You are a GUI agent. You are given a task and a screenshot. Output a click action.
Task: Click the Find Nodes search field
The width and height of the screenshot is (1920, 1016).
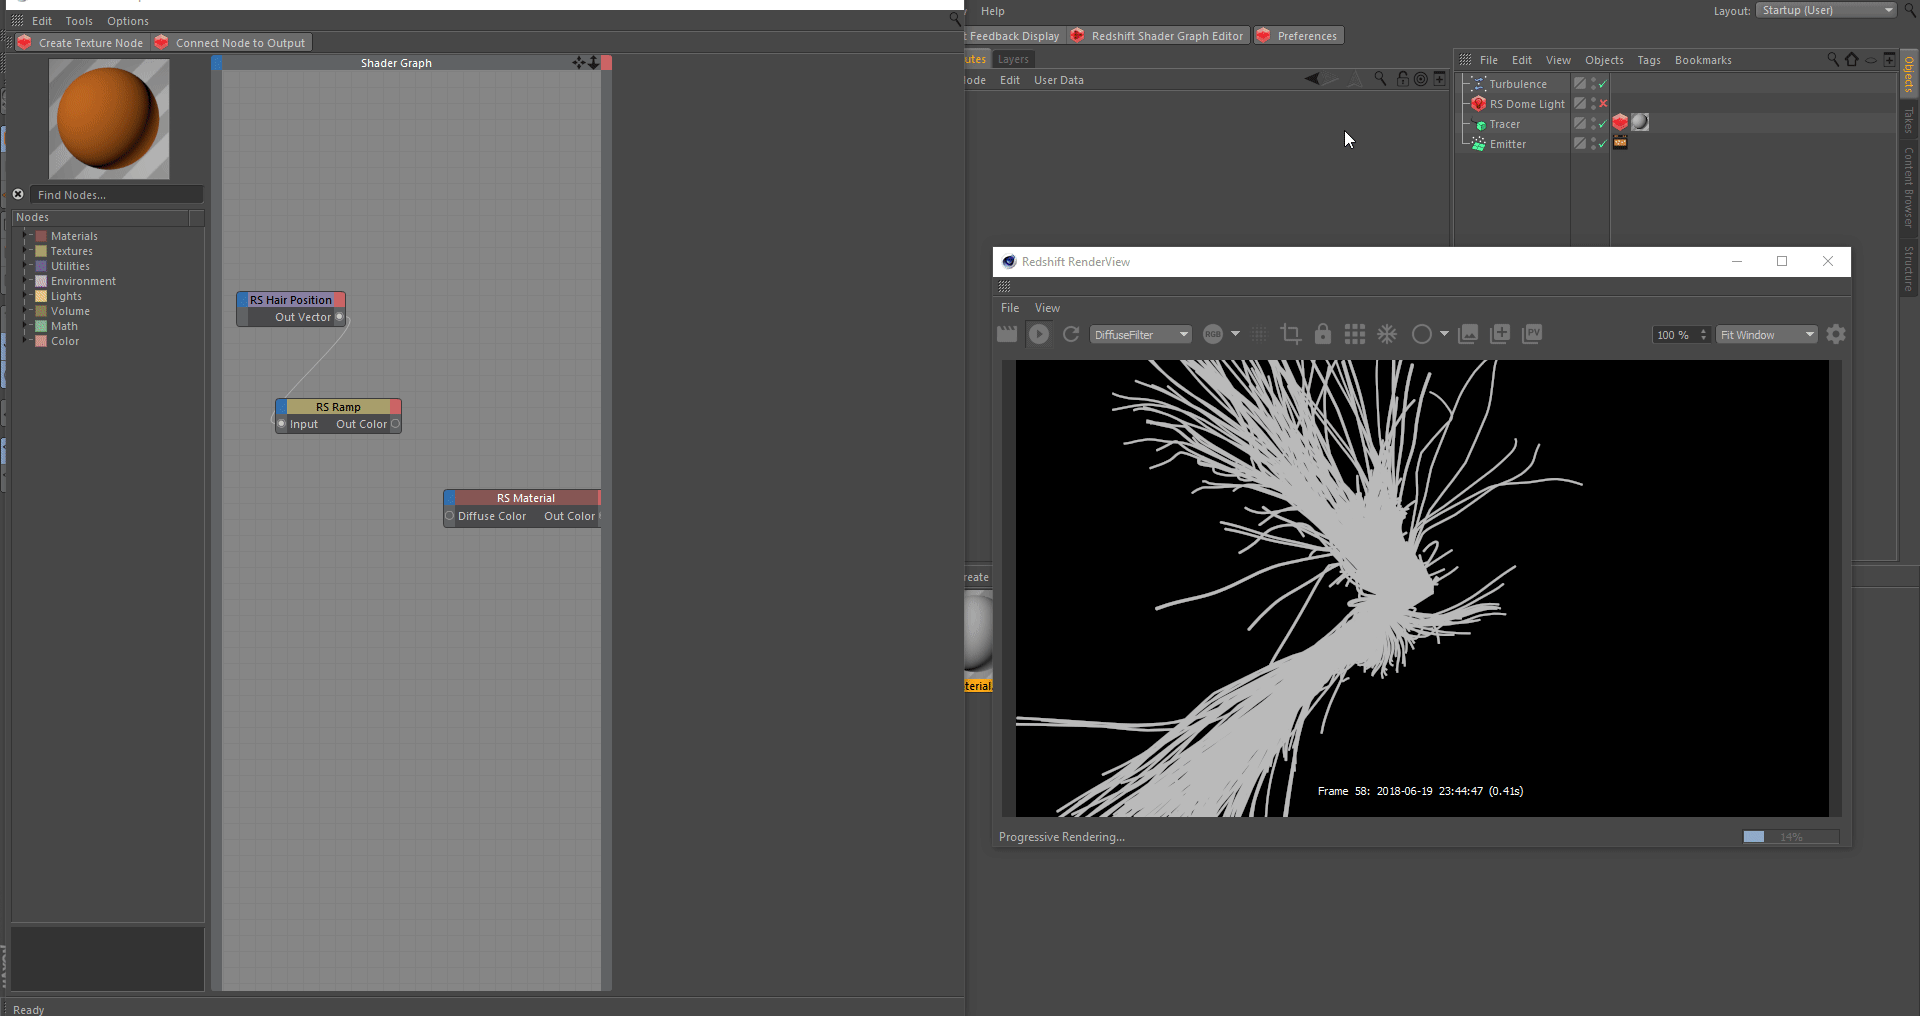(x=116, y=195)
